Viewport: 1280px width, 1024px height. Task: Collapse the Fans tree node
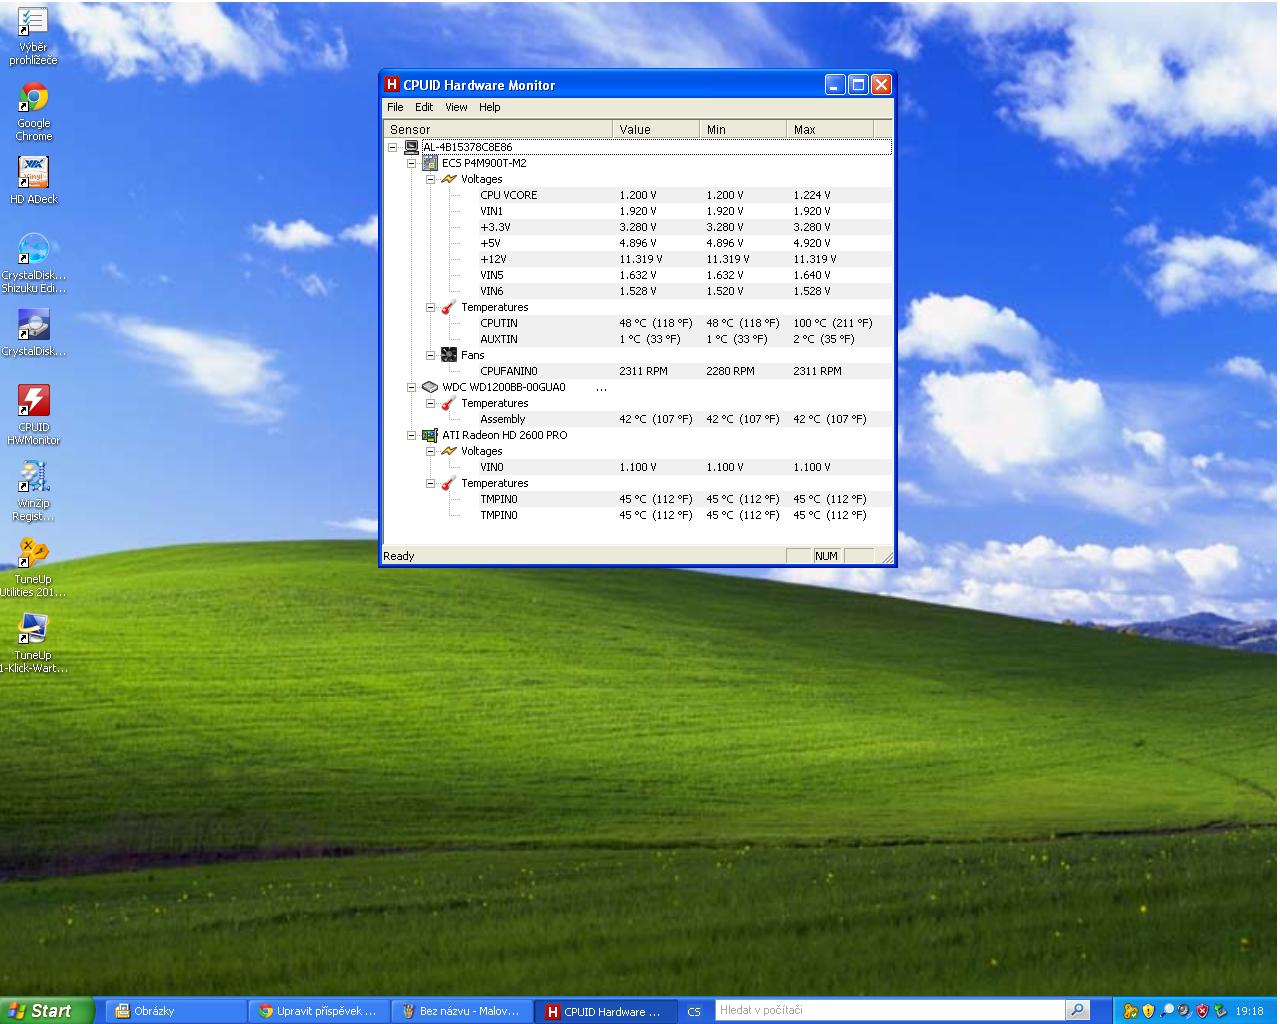pyautogui.click(x=430, y=355)
